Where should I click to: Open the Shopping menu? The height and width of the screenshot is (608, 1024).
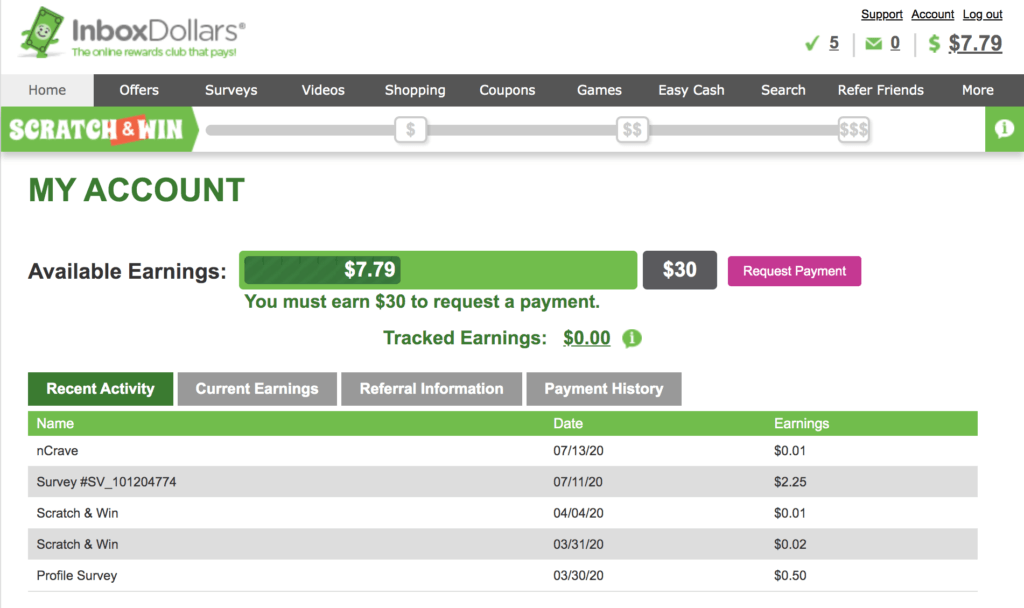415,90
